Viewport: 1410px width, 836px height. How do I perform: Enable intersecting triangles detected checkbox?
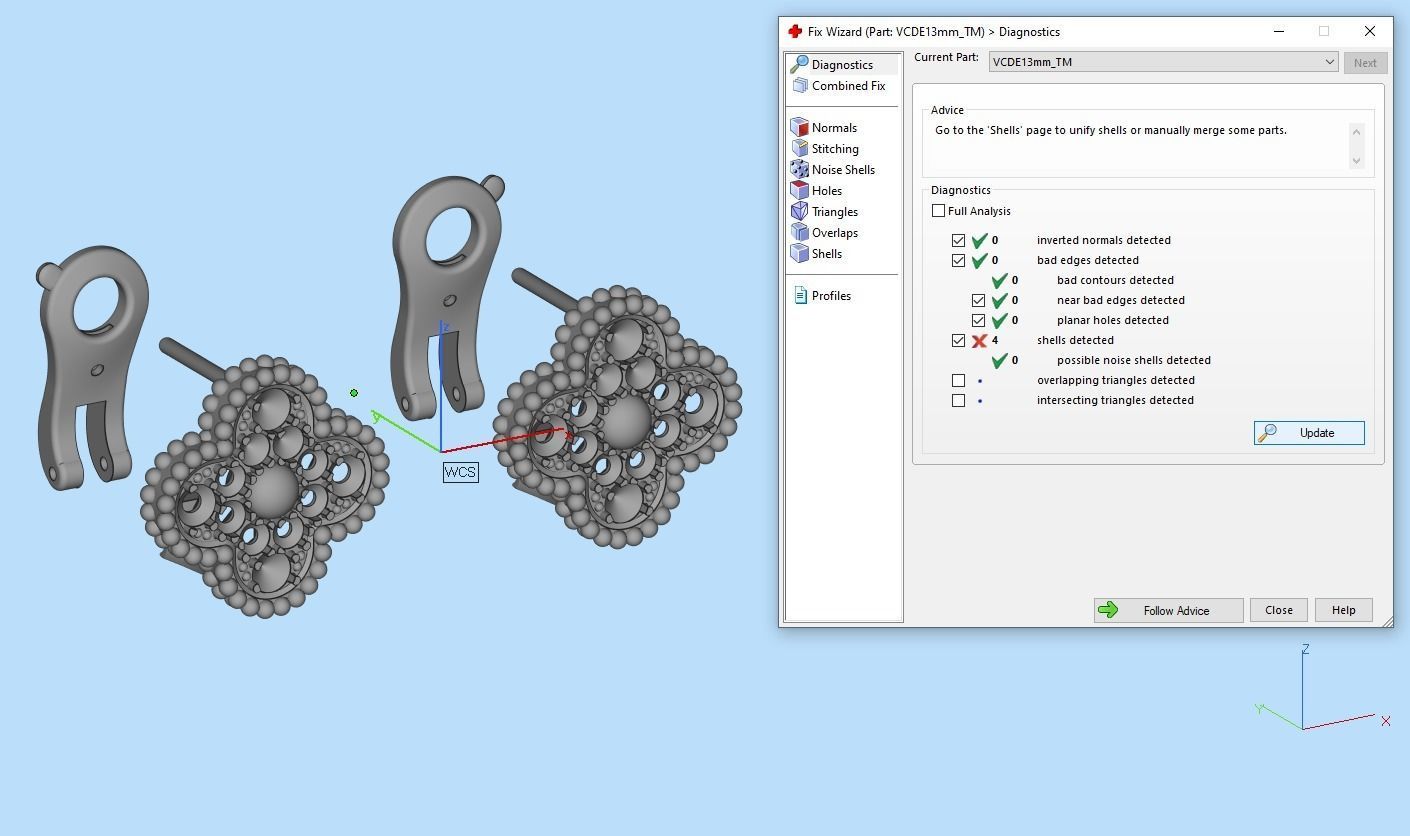pyautogui.click(x=958, y=400)
